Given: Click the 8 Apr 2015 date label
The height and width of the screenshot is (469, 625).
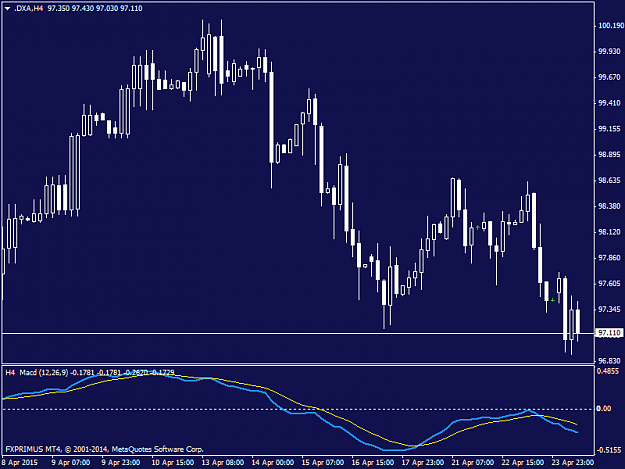Looking at the screenshot, I should (x=20, y=463).
